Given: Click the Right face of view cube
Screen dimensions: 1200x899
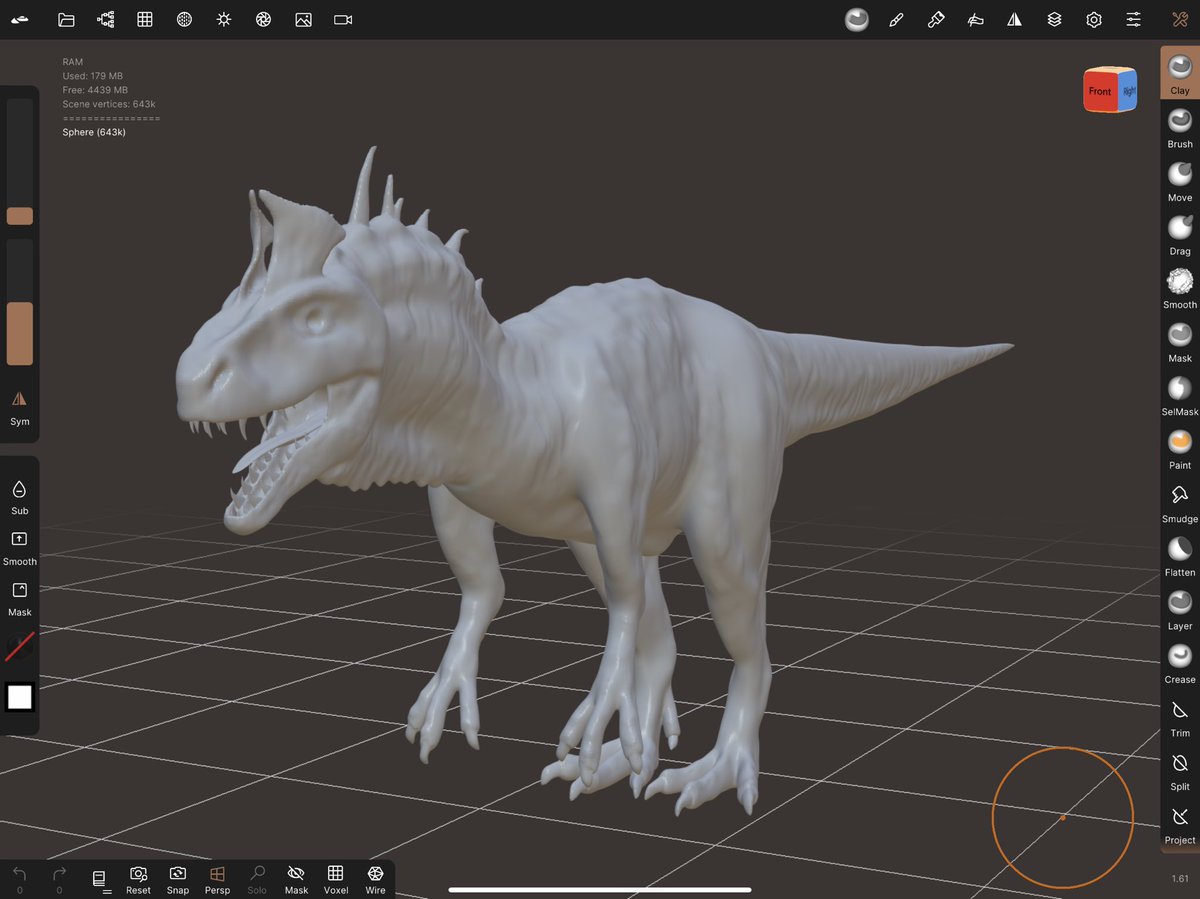Looking at the screenshot, I should pos(1128,91).
